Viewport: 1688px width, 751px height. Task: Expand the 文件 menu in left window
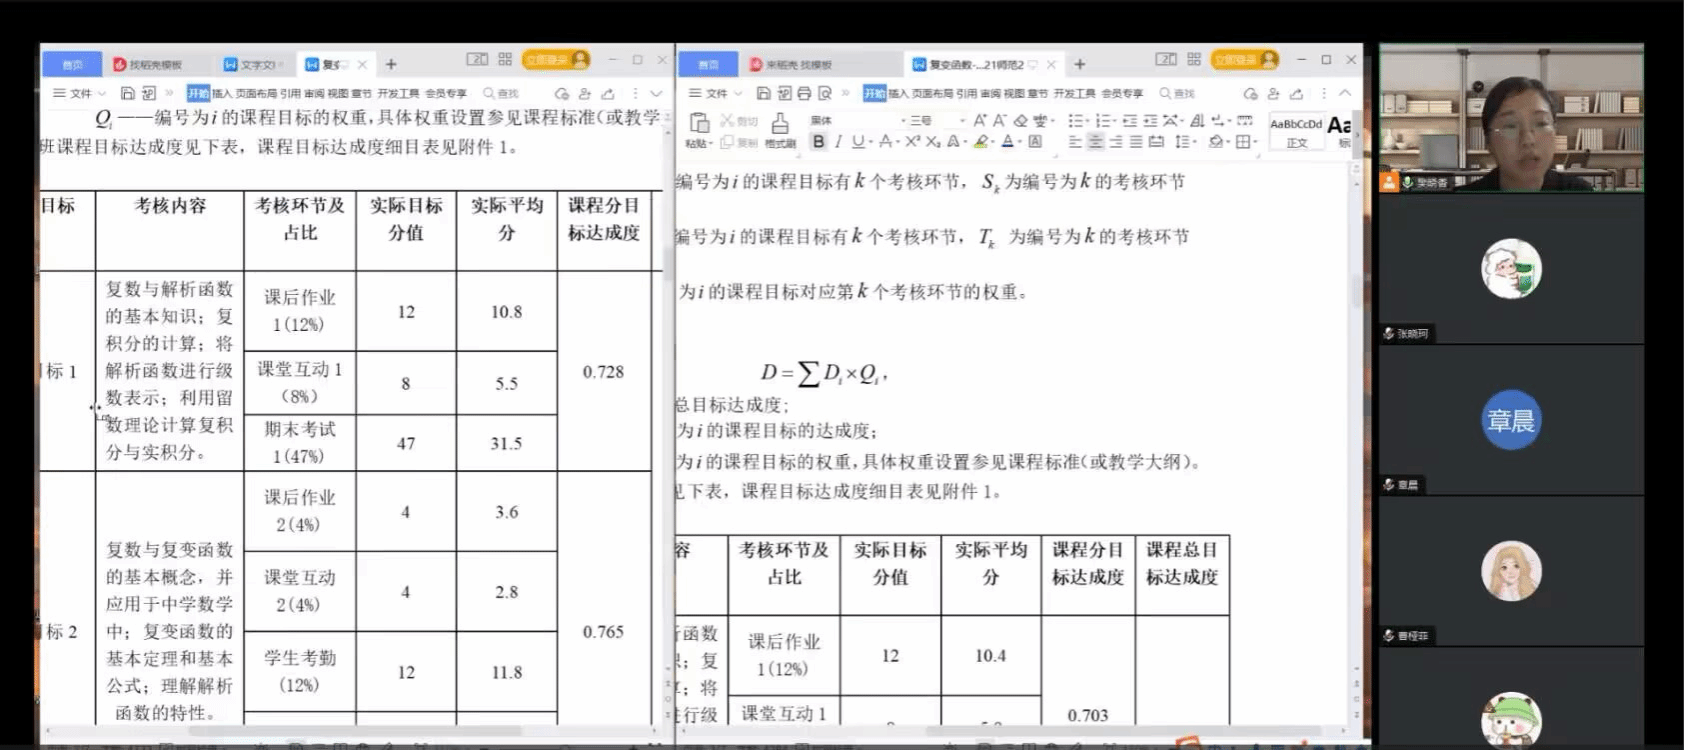(x=79, y=93)
